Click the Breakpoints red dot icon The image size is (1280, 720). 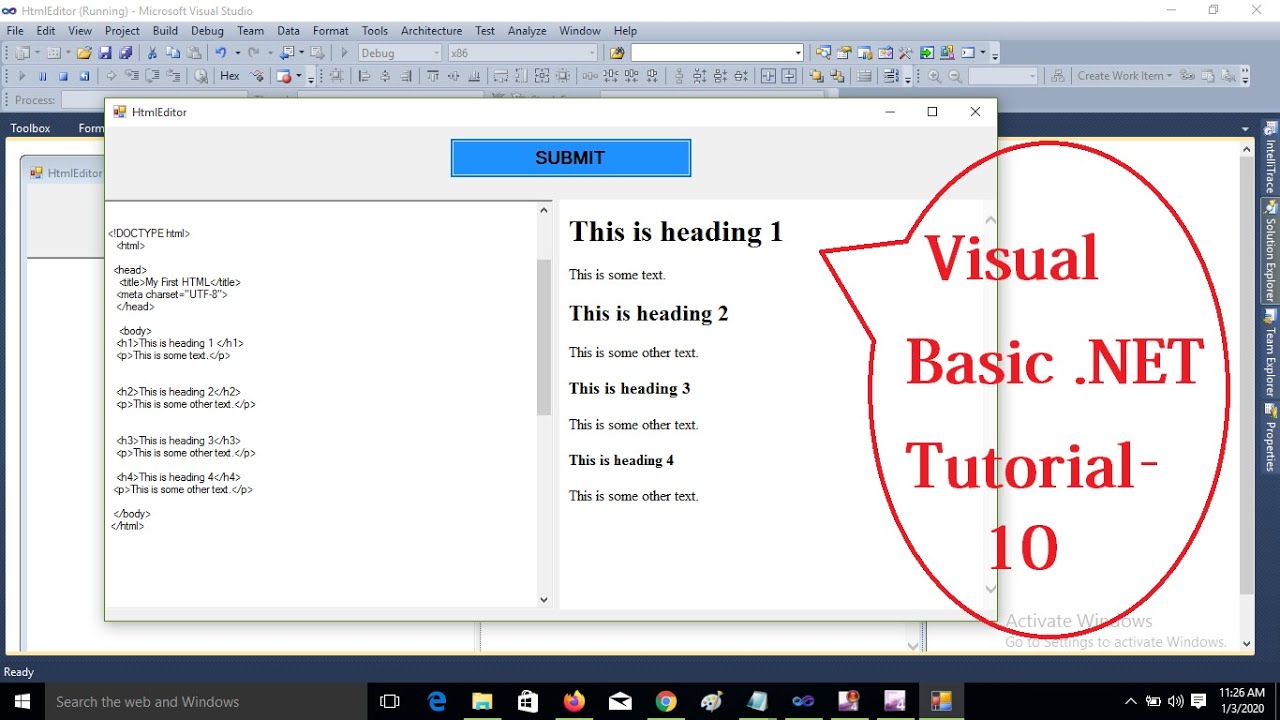click(284, 76)
